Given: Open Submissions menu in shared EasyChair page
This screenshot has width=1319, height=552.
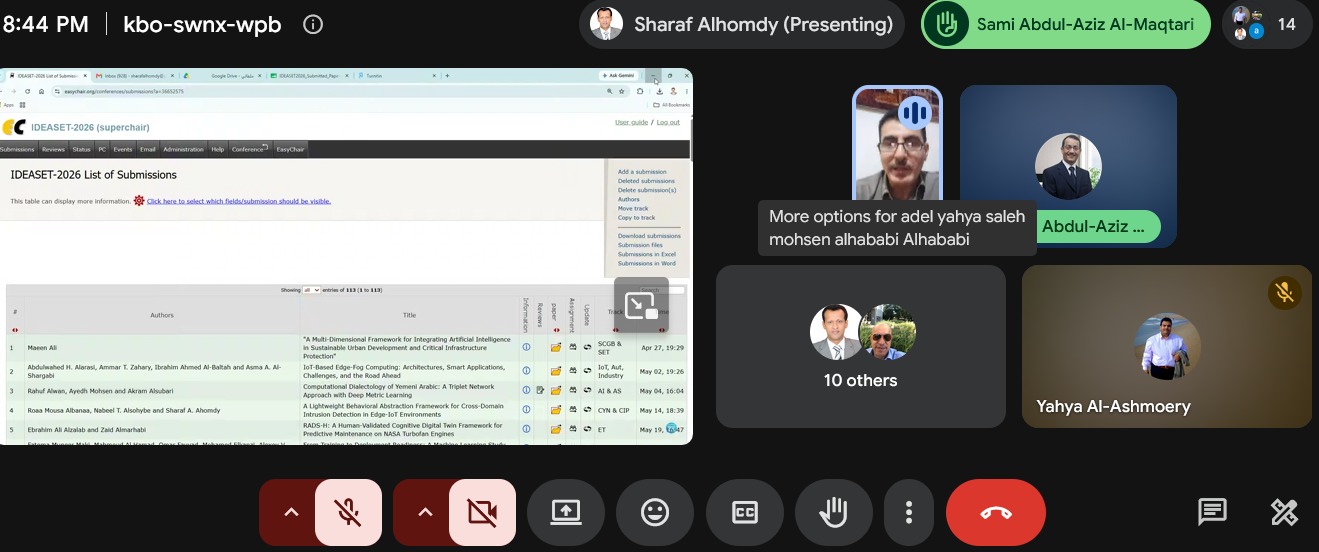Looking at the screenshot, I should click(x=17, y=149).
